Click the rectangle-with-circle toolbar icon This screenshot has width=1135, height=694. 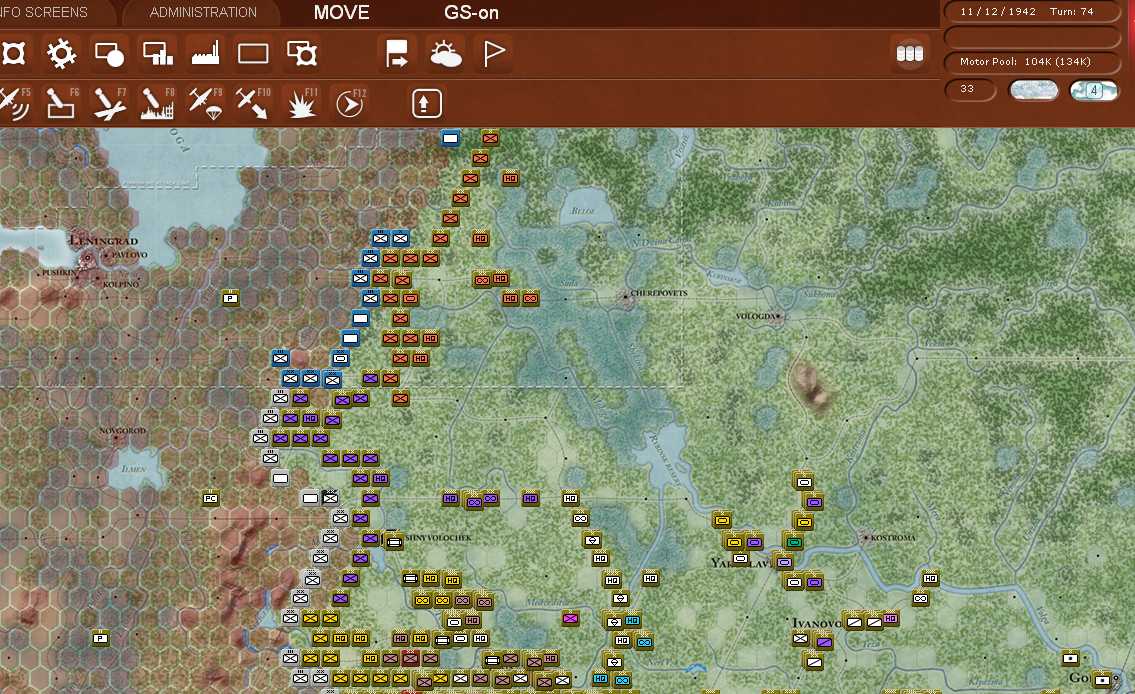click(109, 54)
